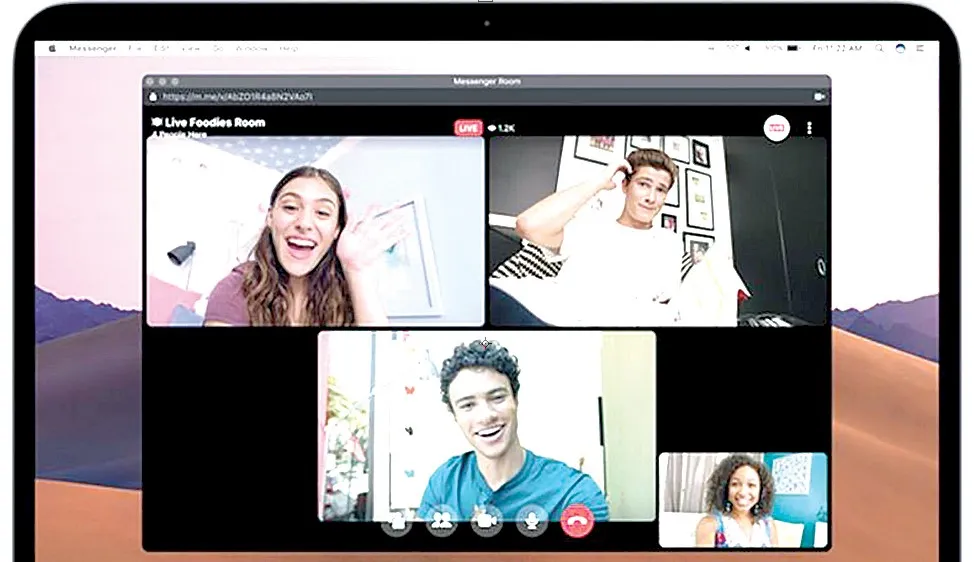Open the Help menu

coord(288,48)
